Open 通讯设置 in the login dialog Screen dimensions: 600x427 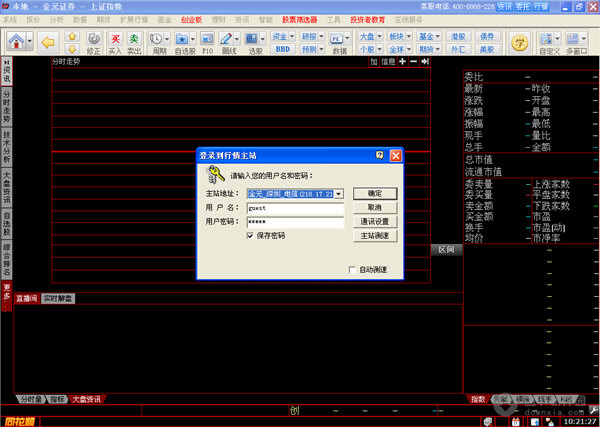point(375,222)
